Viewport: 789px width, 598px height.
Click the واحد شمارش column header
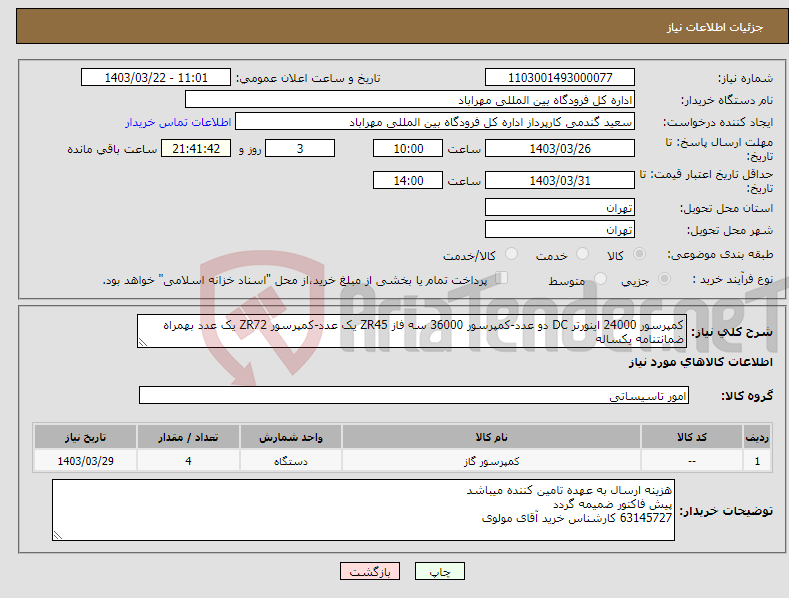tap(291, 437)
